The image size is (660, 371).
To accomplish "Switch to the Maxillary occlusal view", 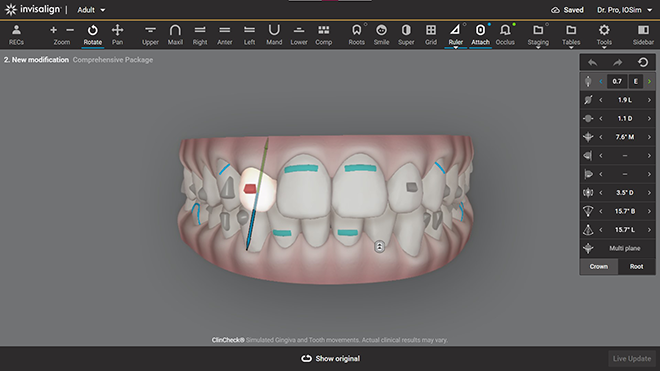I will 175,35.
